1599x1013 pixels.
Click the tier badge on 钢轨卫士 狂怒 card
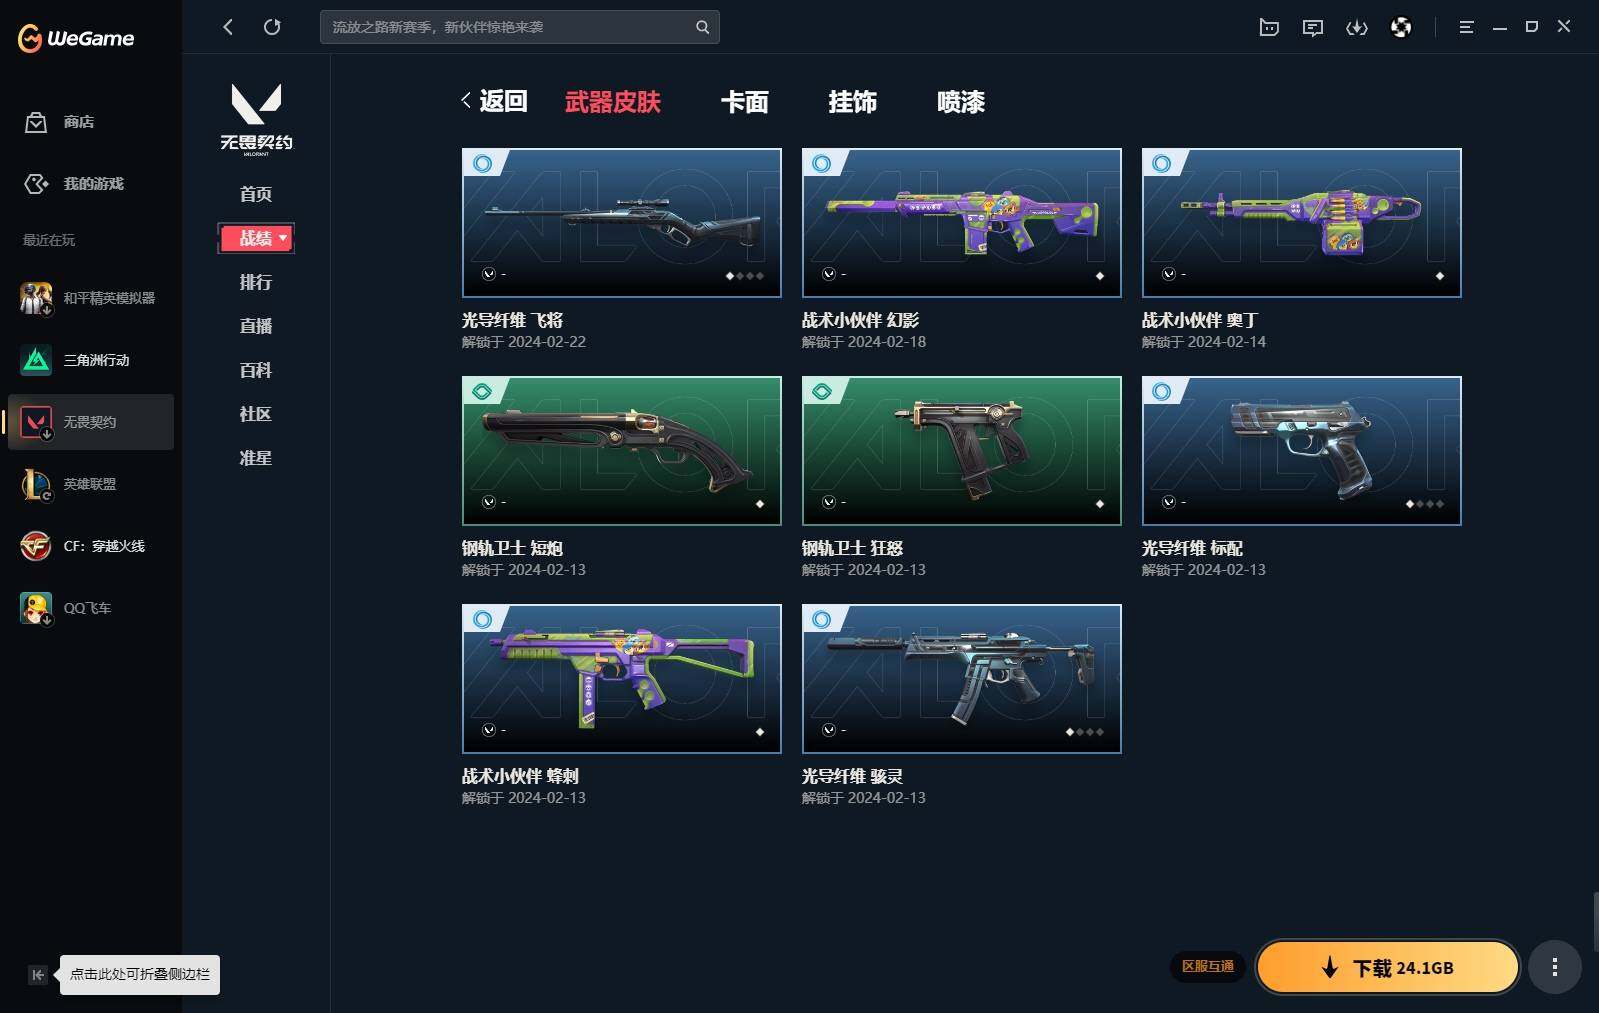point(823,391)
